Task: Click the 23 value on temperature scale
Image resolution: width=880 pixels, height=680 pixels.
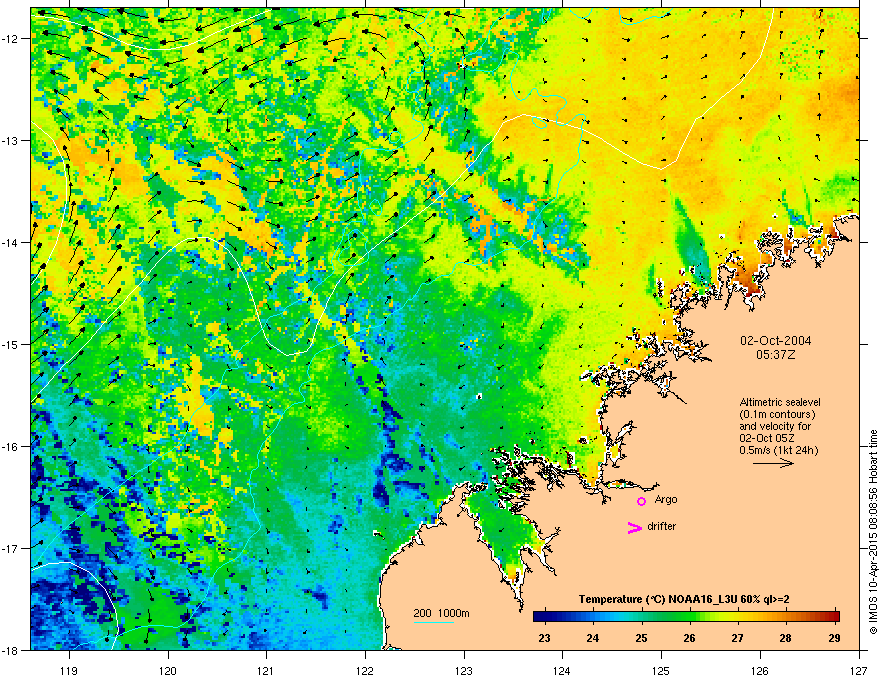Action: pyautogui.click(x=544, y=638)
